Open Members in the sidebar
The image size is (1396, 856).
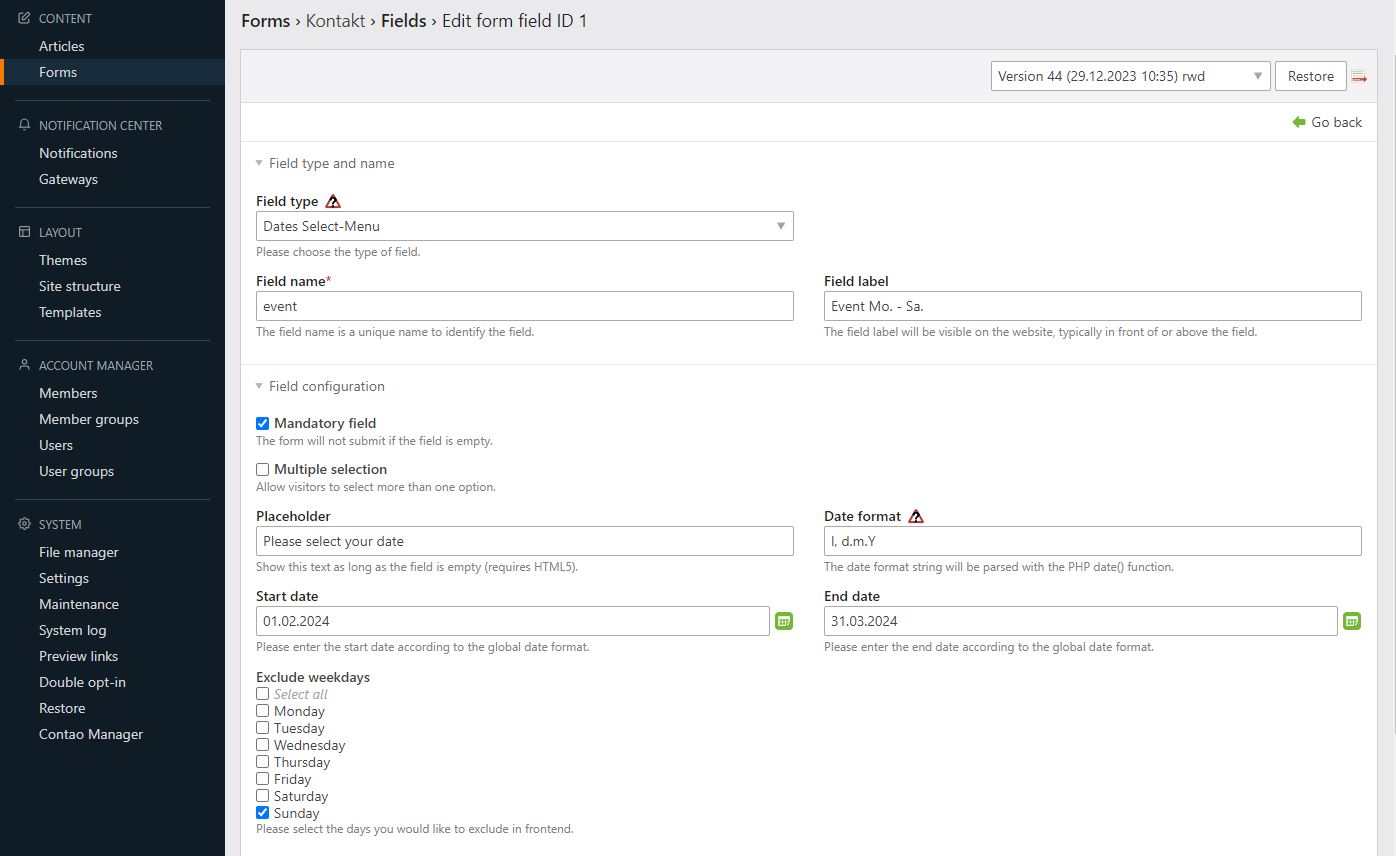coord(68,393)
